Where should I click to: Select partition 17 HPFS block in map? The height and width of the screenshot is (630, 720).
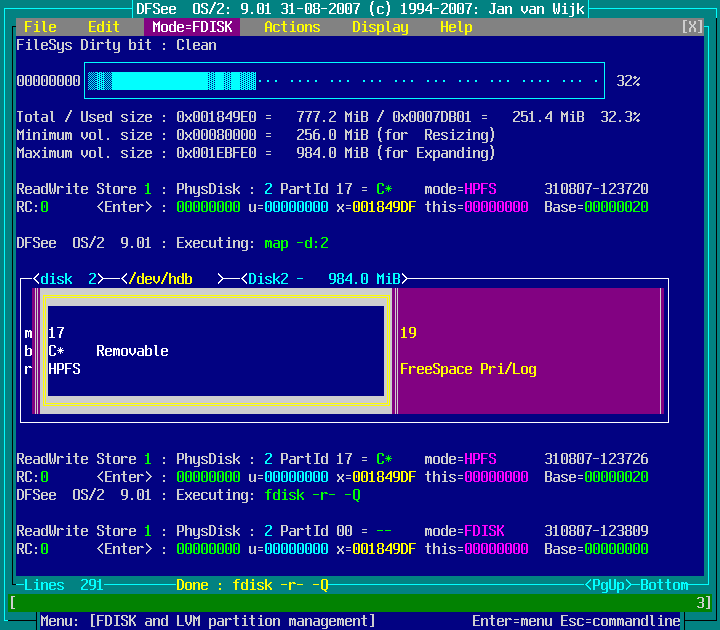(215, 351)
